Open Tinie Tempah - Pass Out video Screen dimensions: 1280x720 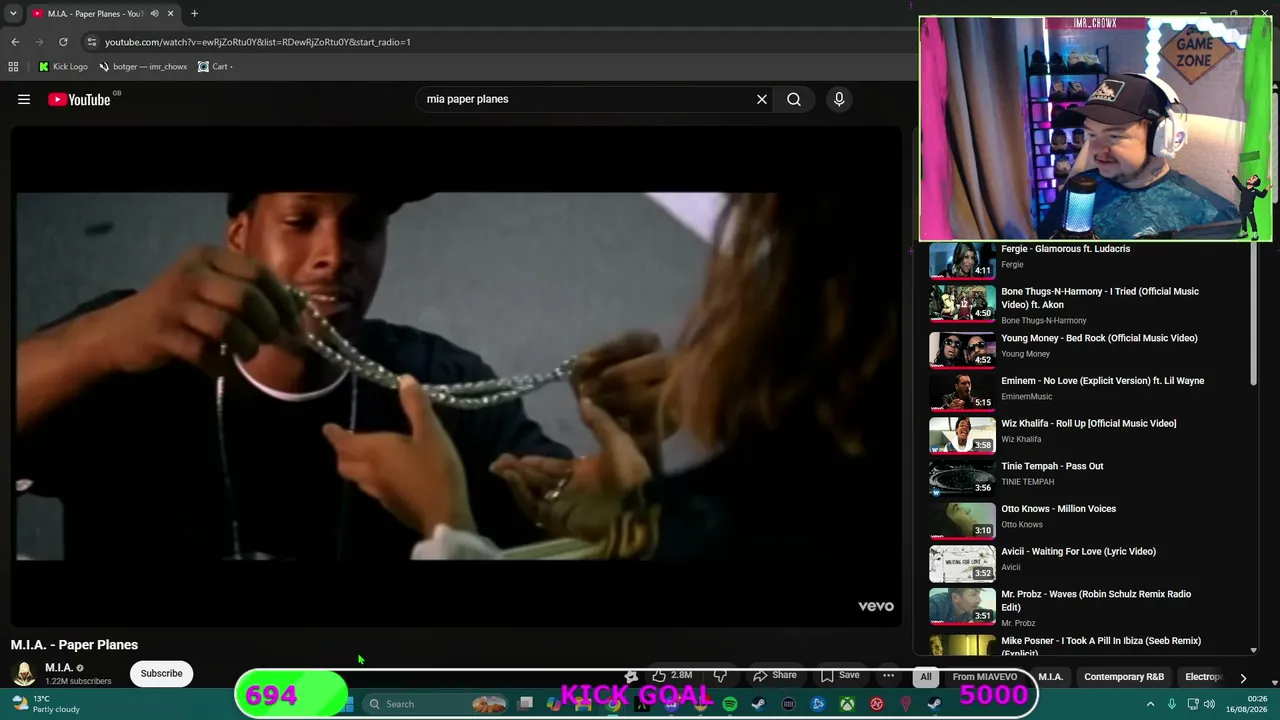pyautogui.click(x=1052, y=466)
